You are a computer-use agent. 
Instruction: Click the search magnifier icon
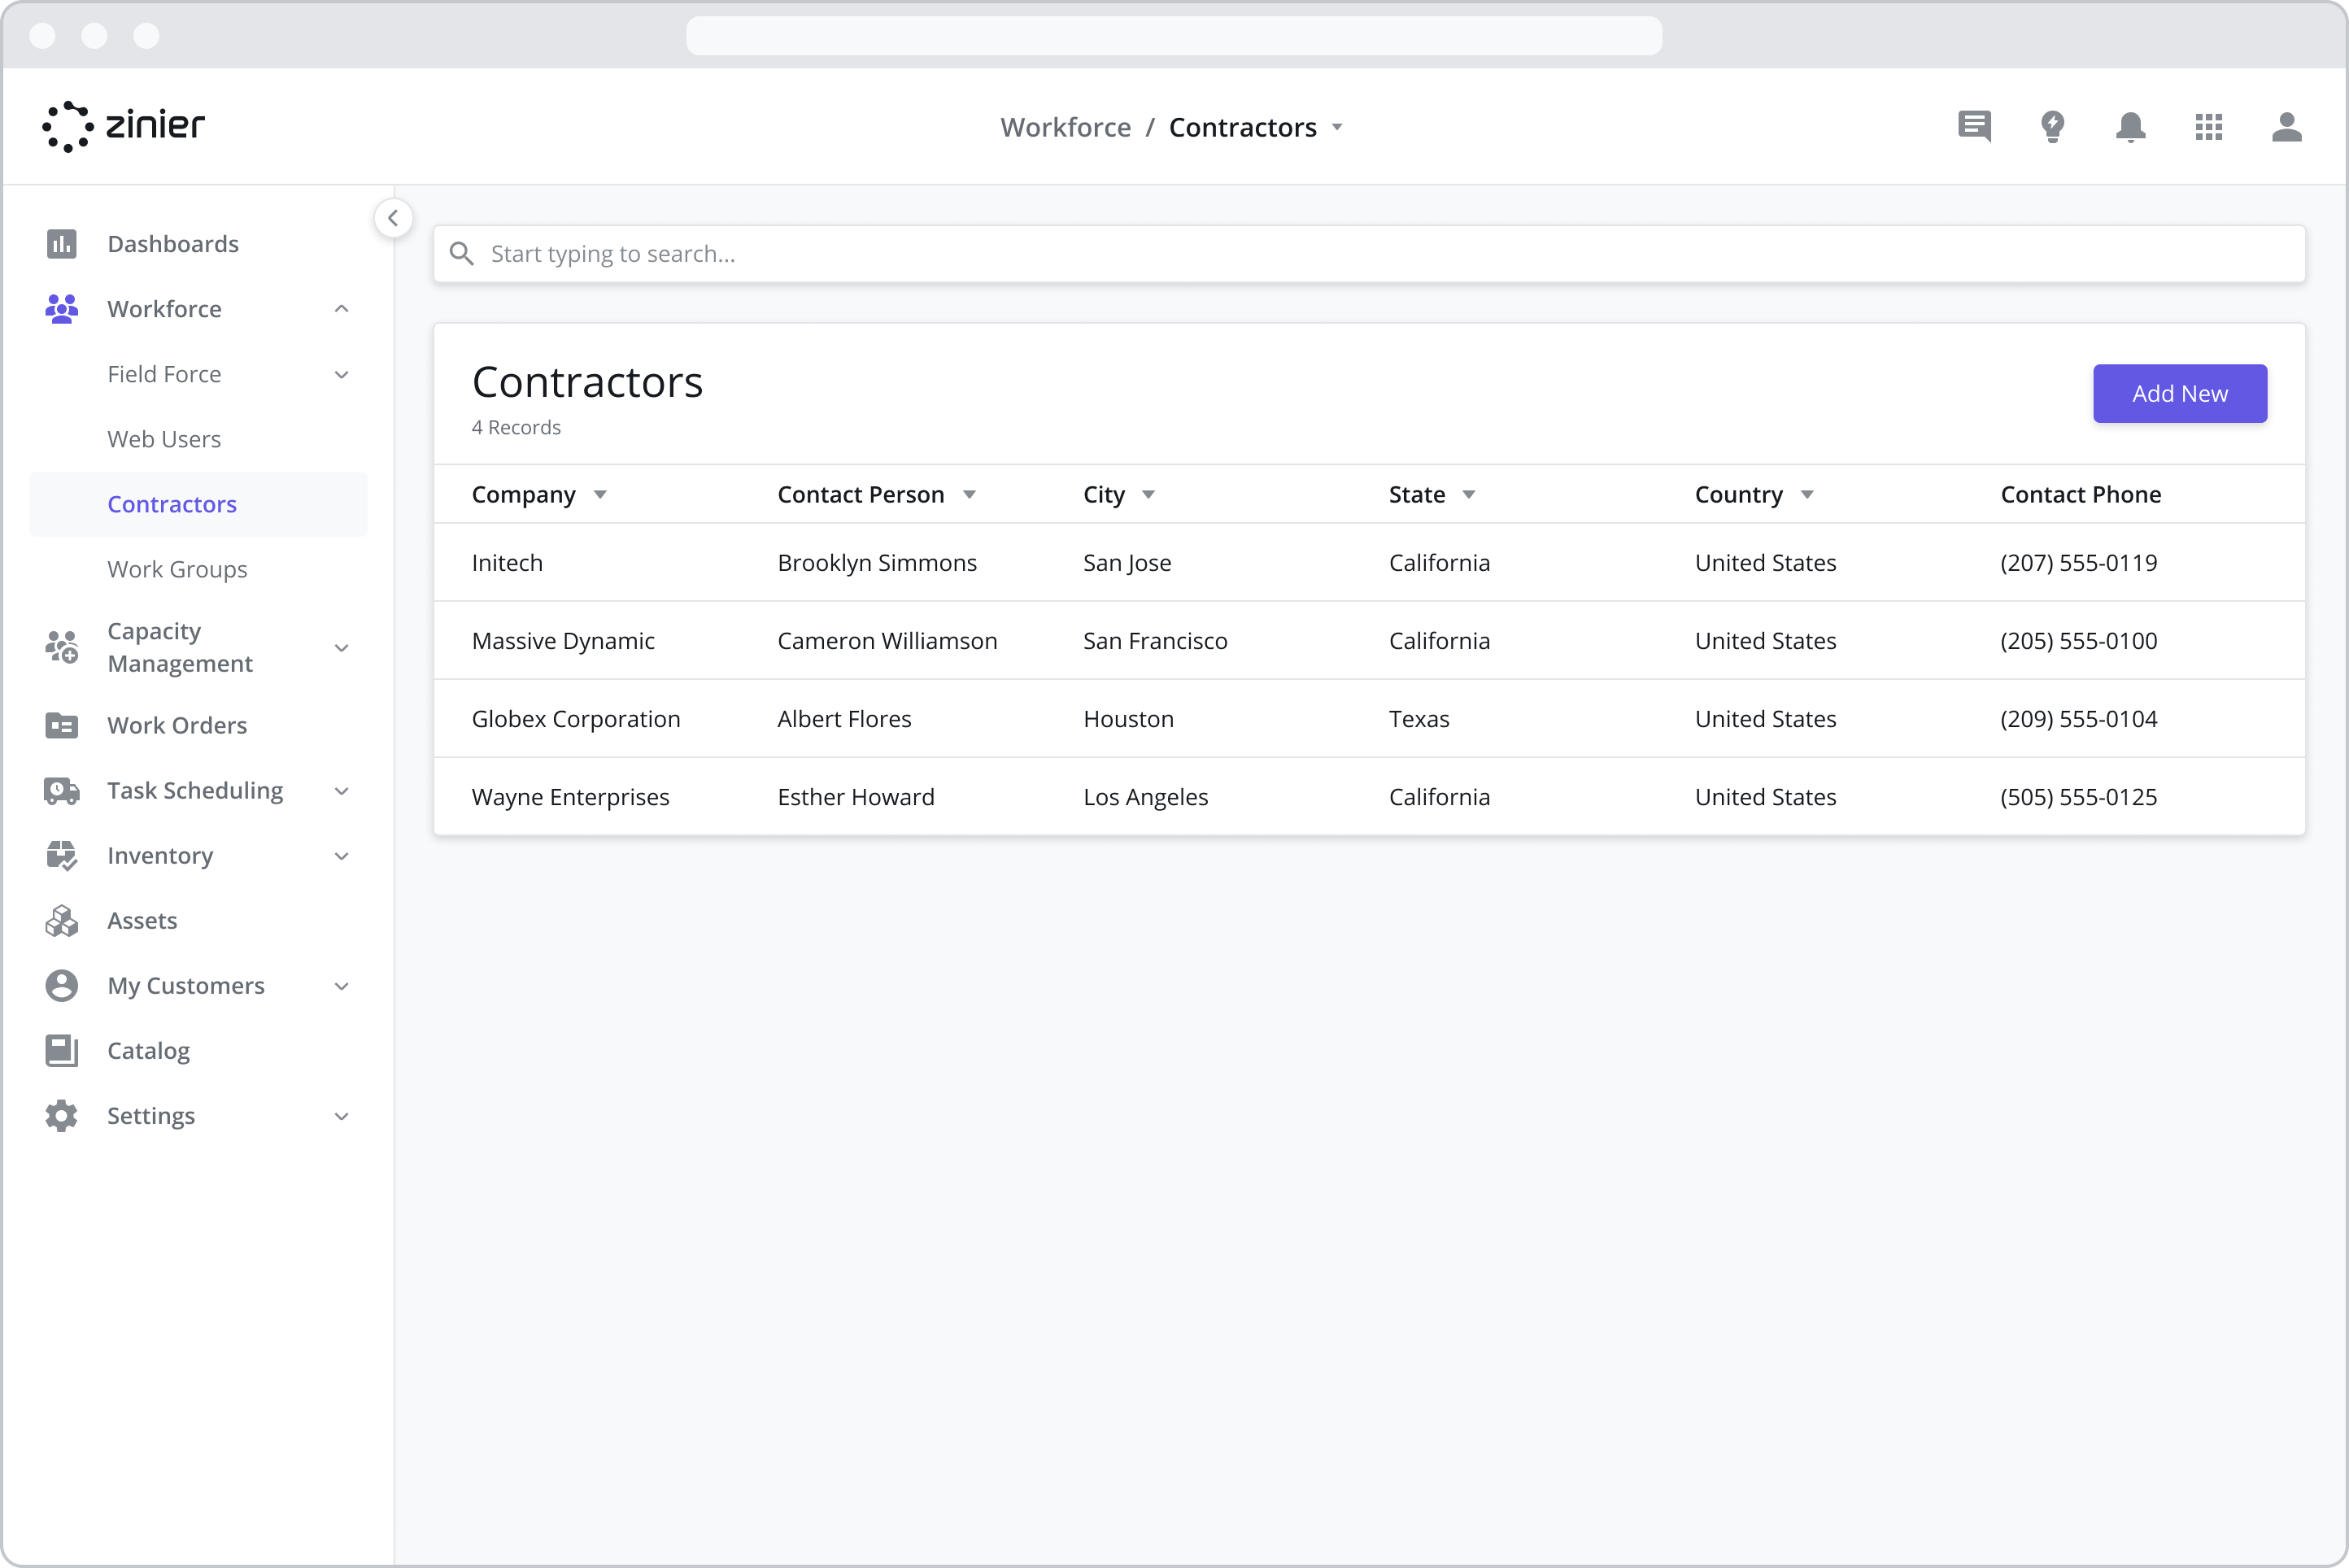461,254
